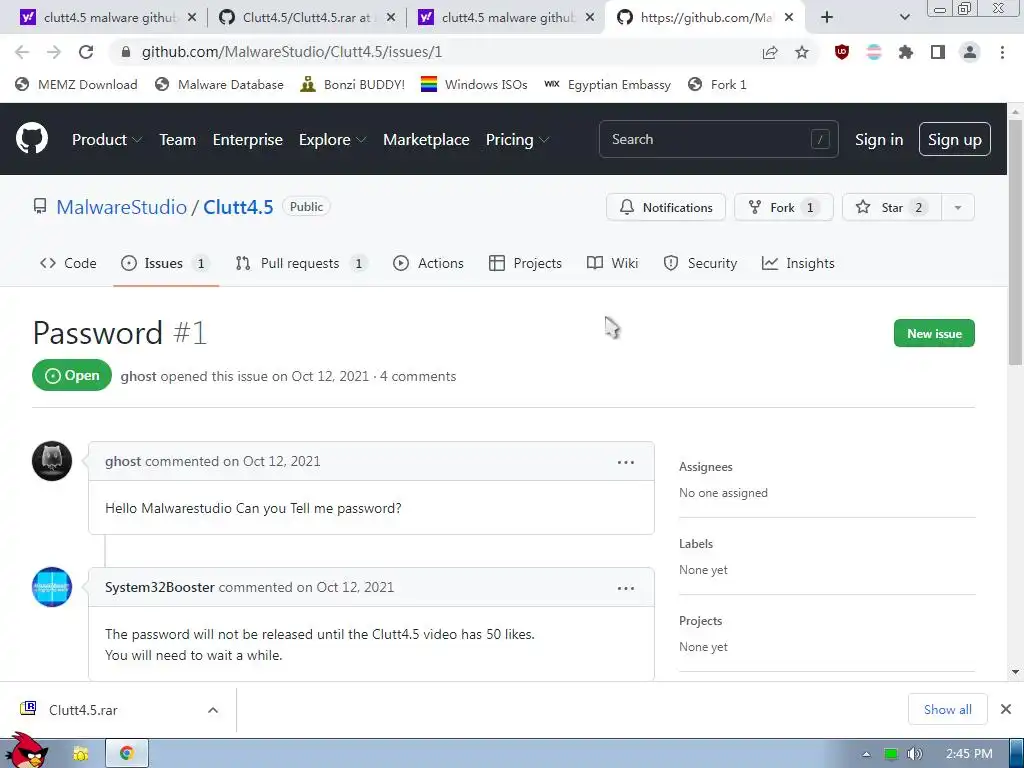Open System32Booster's avatar image
This screenshot has height=768, width=1024.
click(x=52, y=587)
